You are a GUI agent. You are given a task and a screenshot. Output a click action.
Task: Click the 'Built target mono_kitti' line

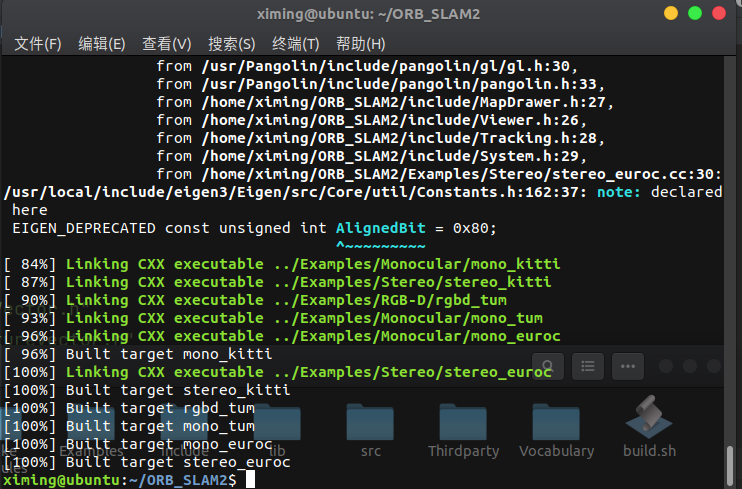click(138, 354)
